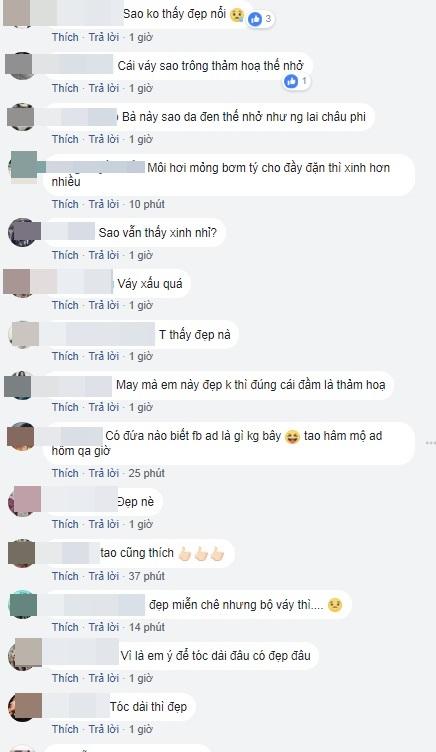Click Trả lời under 'Môi hơi mỏng' comment
The image size is (436, 752).
tap(104, 204)
